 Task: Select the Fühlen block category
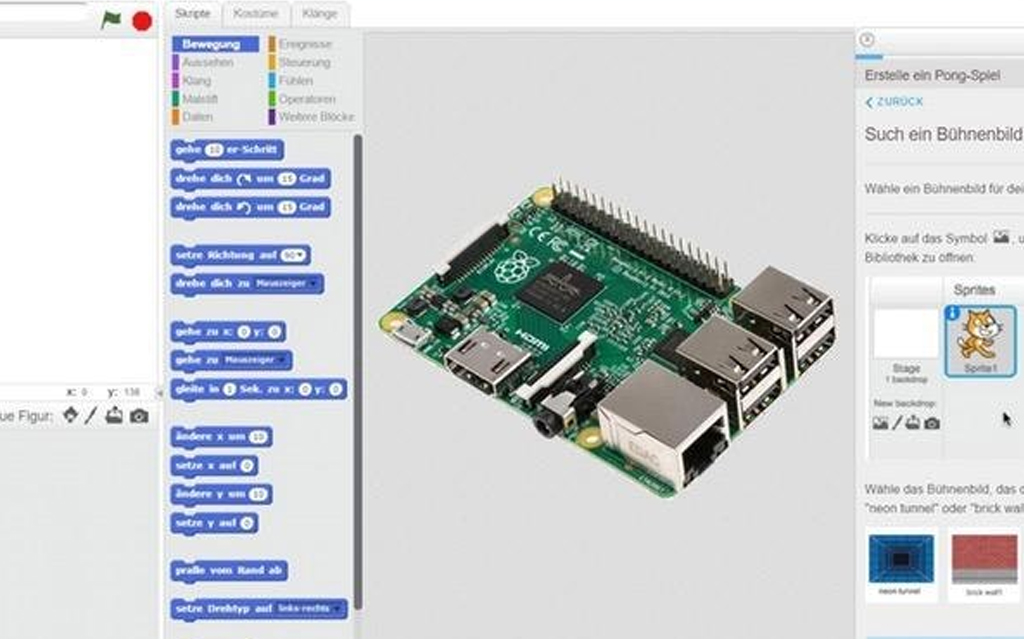[x=291, y=81]
